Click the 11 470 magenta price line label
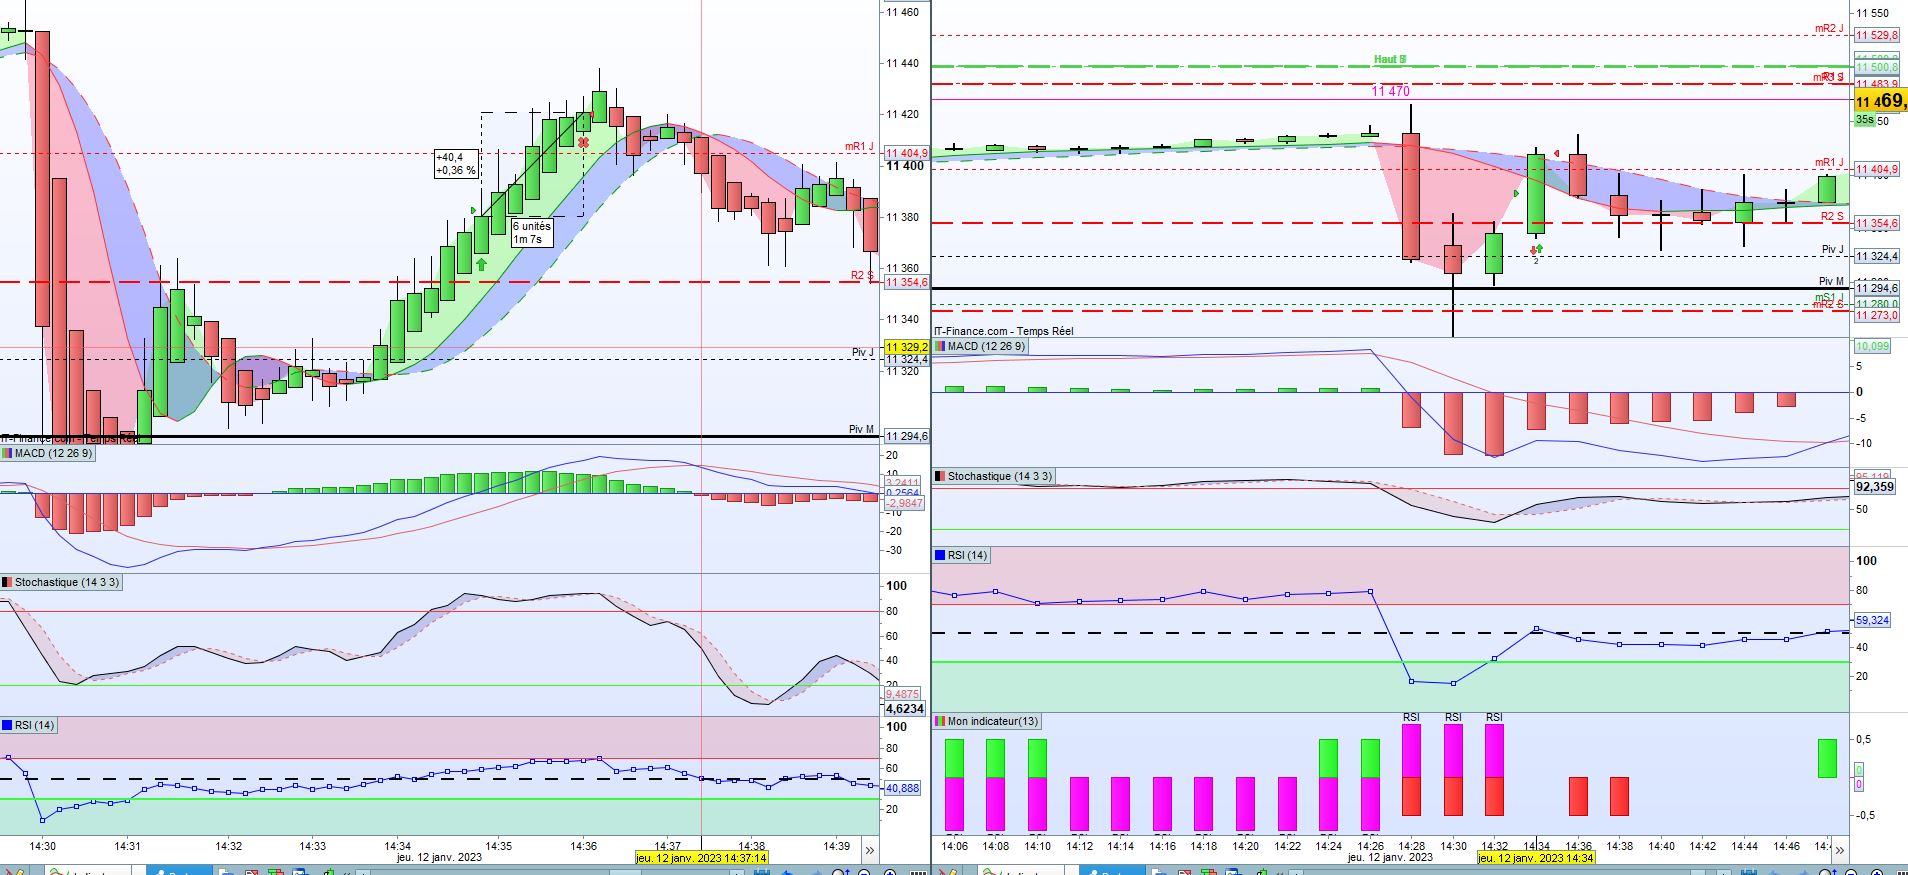 (x=1390, y=91)
